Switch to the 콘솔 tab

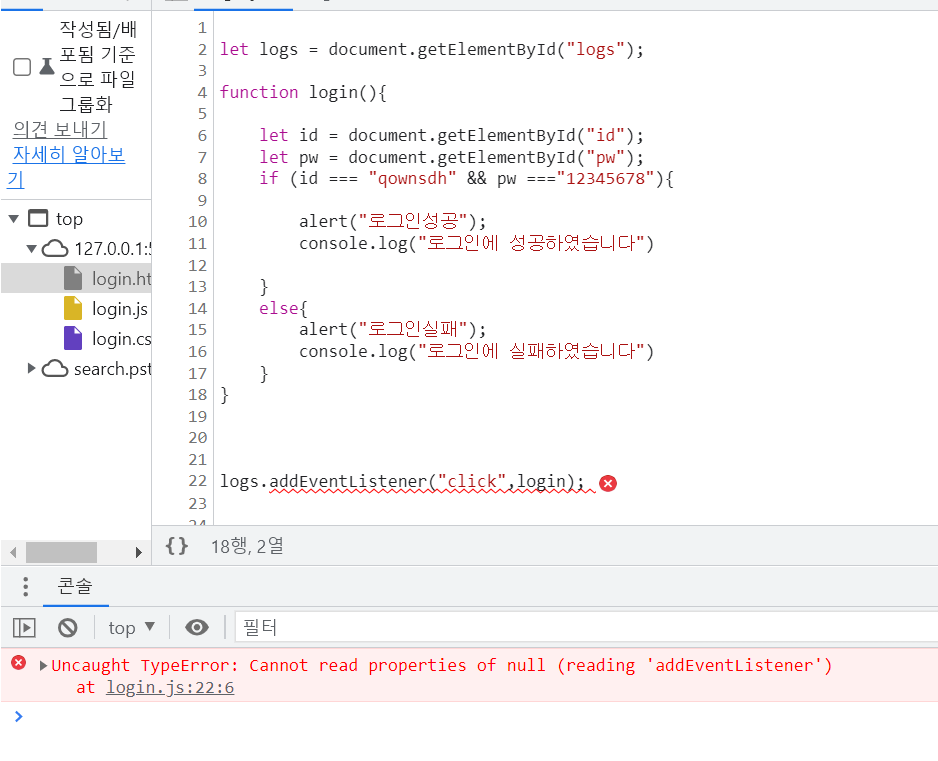click(x=75, y=586)
